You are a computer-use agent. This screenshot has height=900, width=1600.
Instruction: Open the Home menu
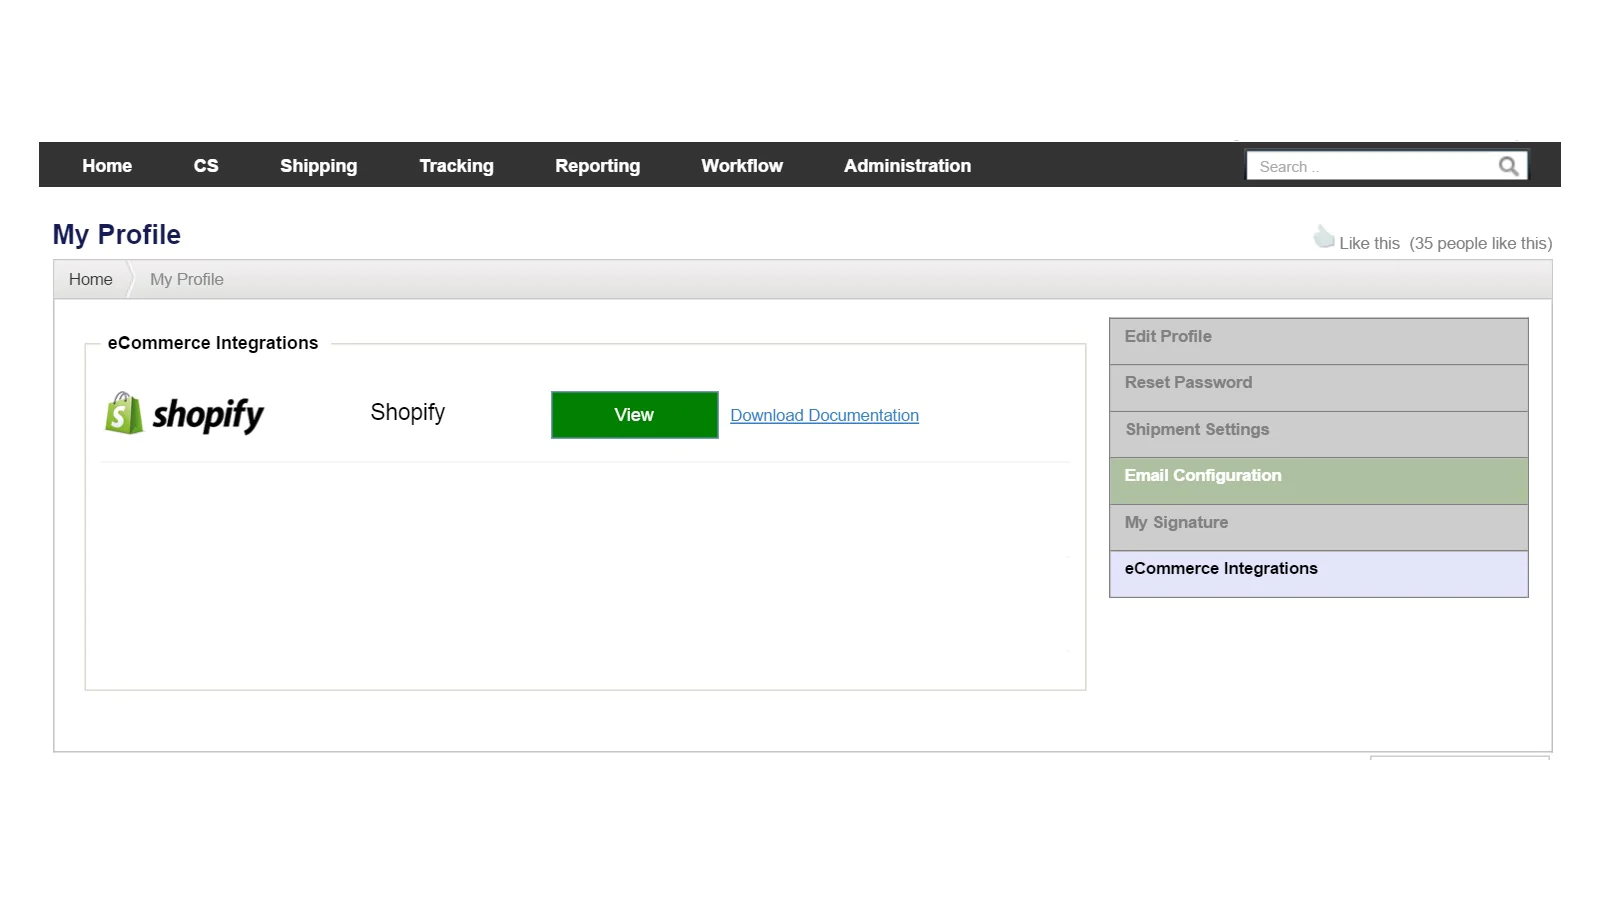[107, 166]
